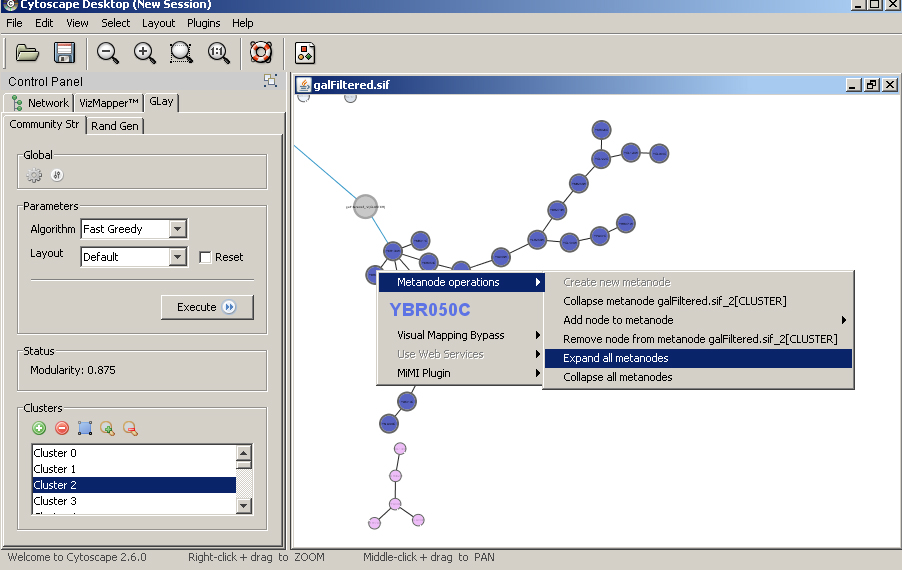
Task: Float the Control Panel using dock icon
Action: click(x=270, y=81)
